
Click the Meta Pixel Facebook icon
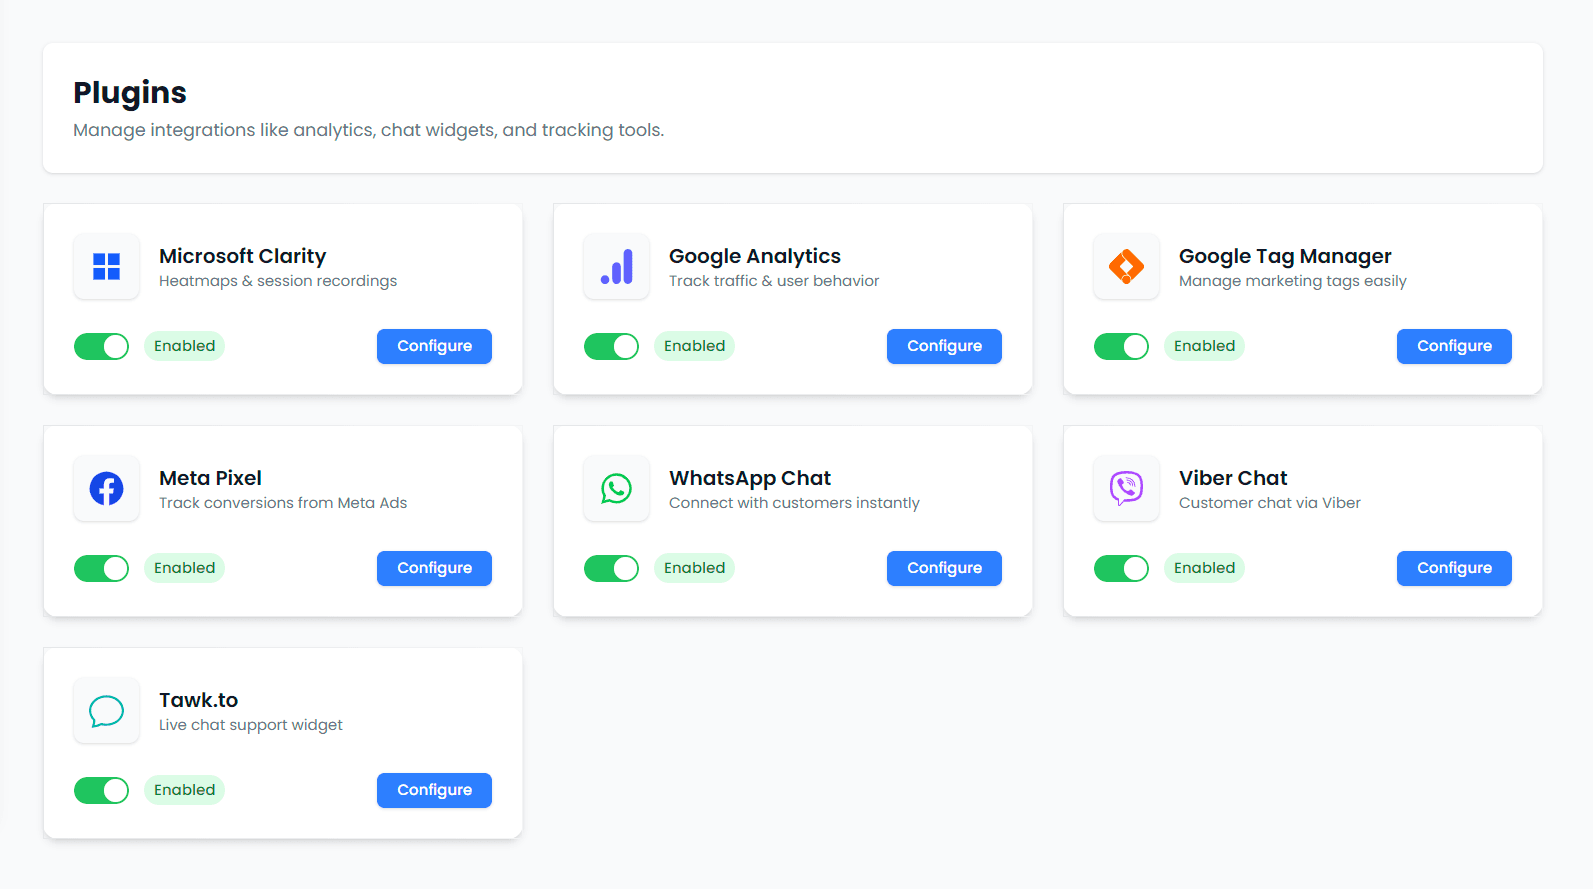(x=106, y=489)
